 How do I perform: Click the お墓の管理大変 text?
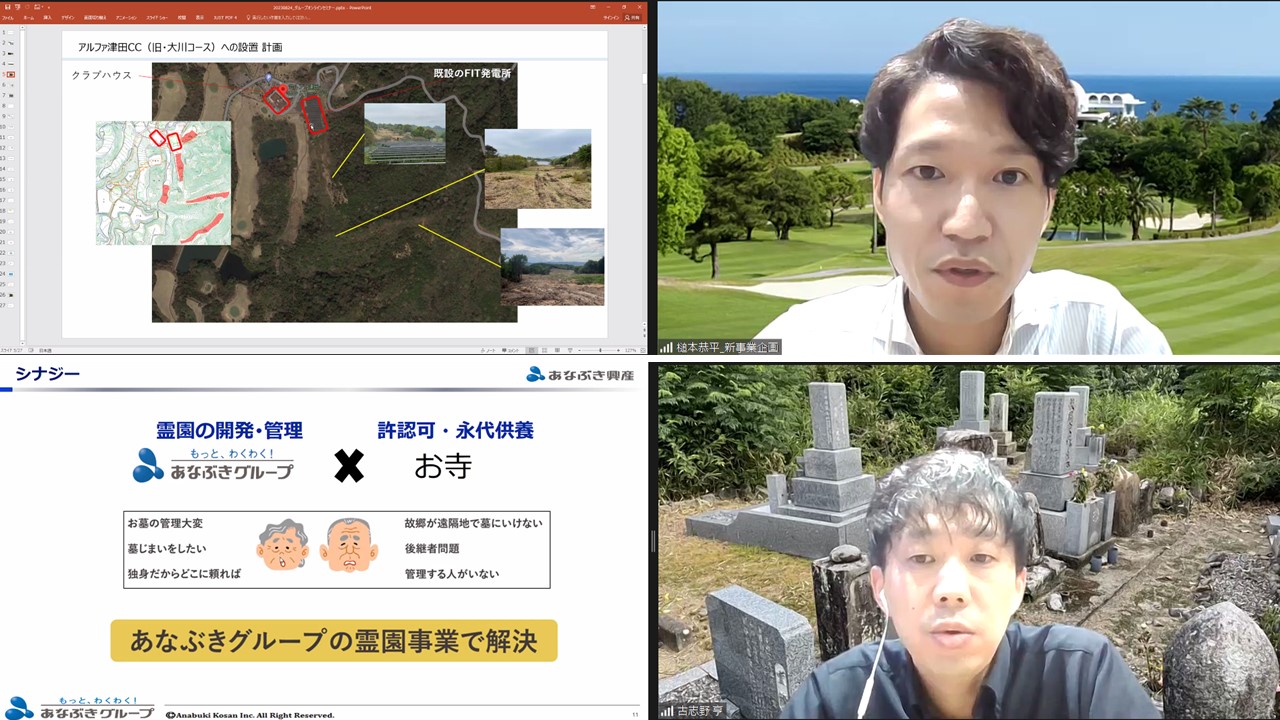tap(165, 523)
